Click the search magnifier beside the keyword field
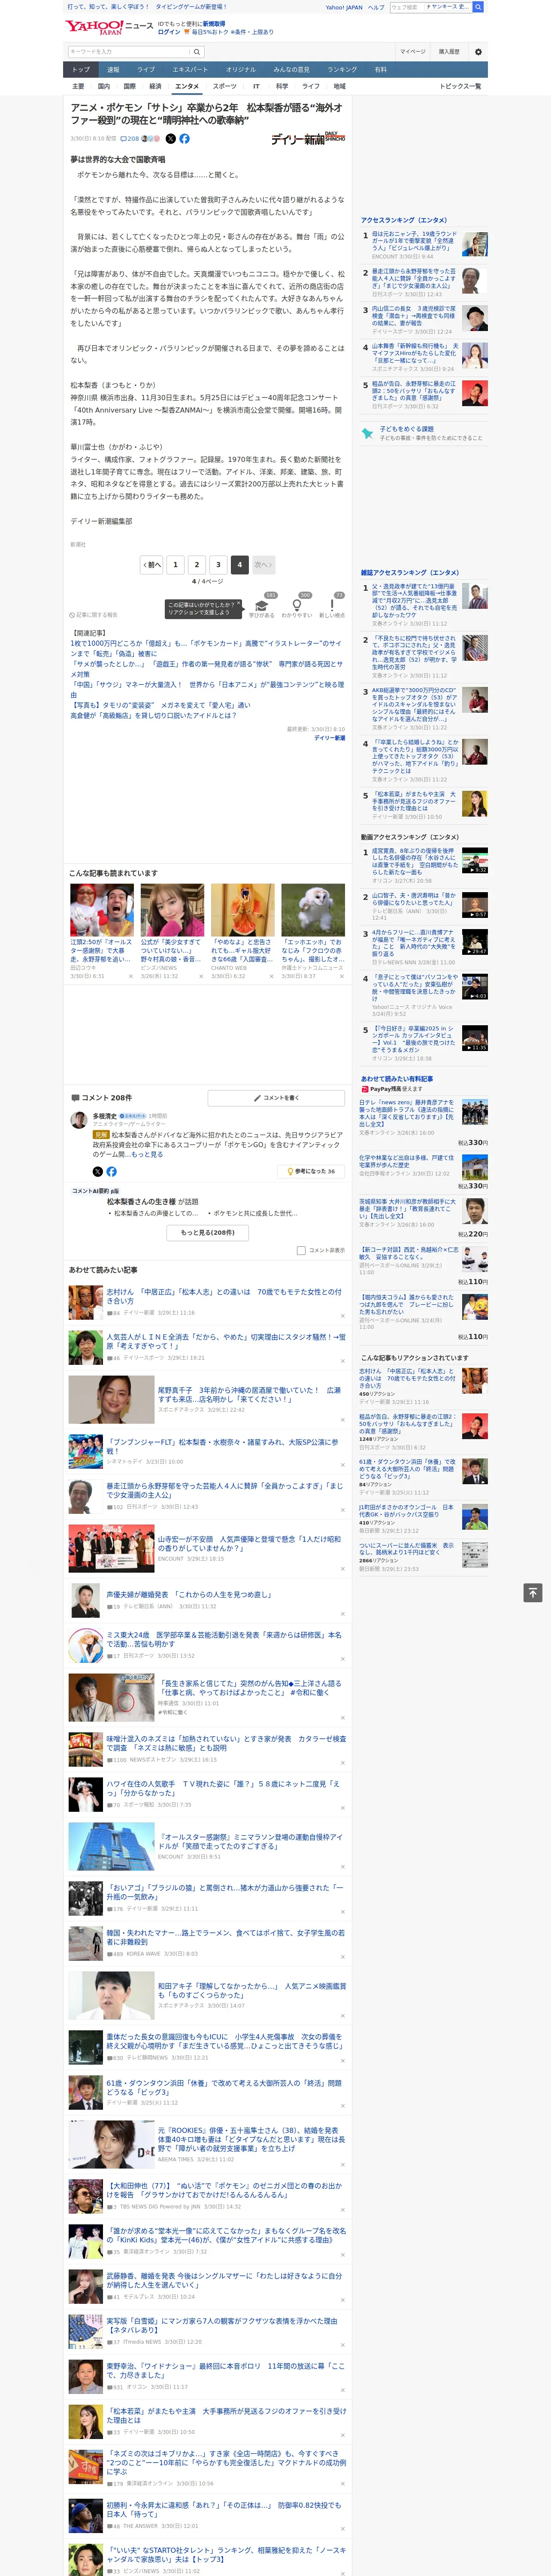Viewport: 551px width, 2576px height. 197,52
